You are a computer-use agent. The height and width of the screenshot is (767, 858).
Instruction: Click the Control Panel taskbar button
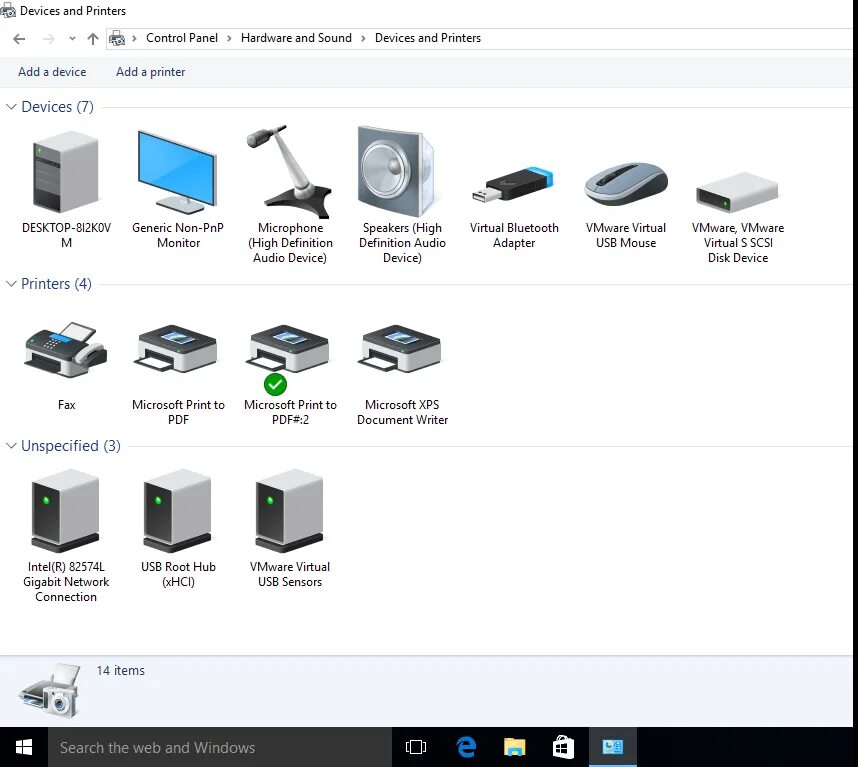tap(612, 747)
